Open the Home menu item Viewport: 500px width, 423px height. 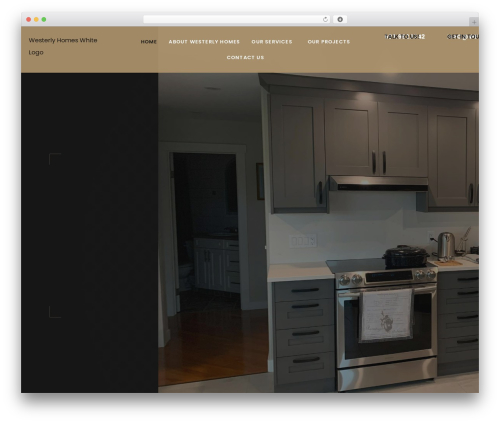149,42
